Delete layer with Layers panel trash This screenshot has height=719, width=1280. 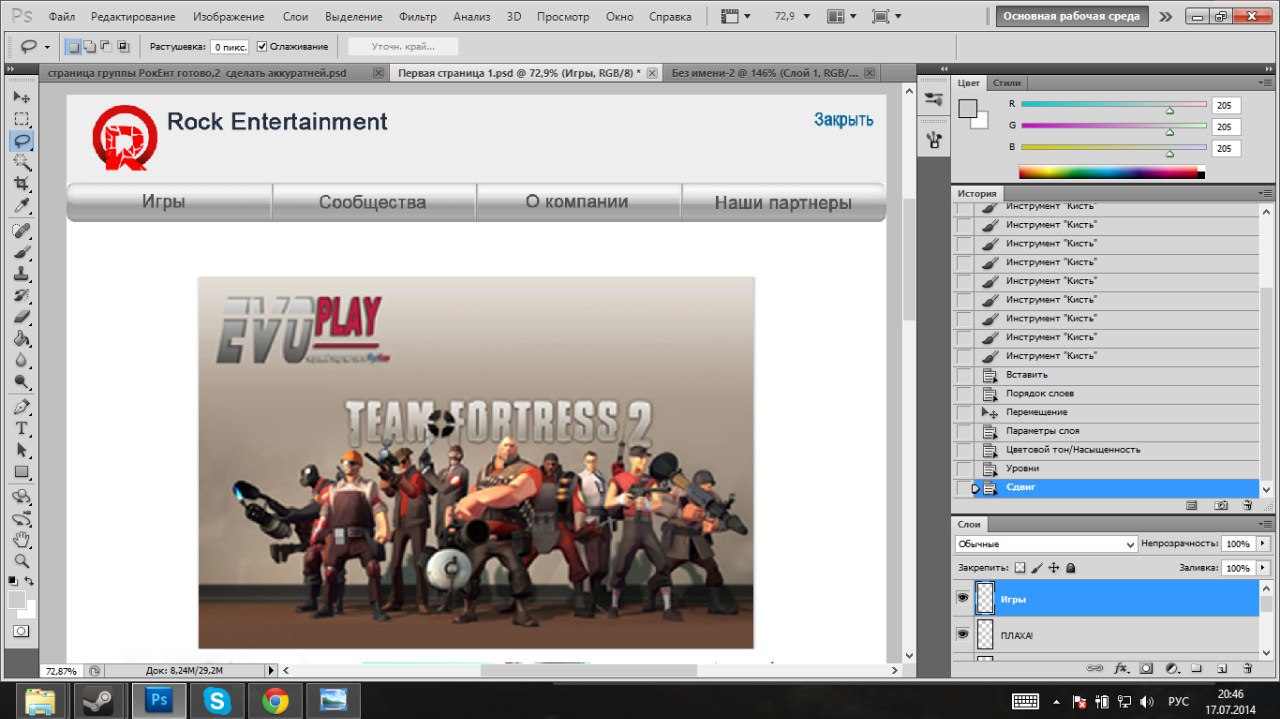point(1247,668)
